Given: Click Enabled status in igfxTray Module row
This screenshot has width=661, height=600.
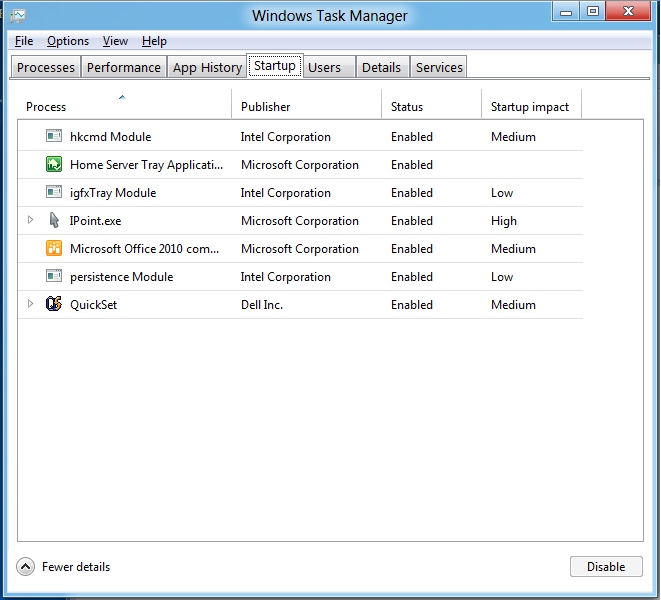Looking at the screenshot, I should point(411,193).
